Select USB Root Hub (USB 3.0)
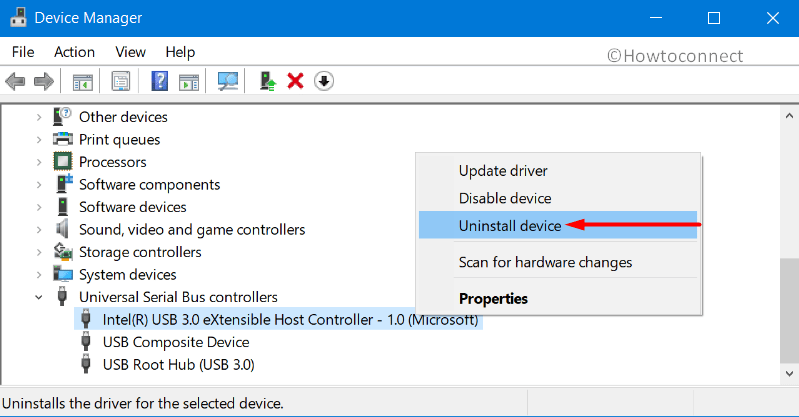 pos(178,364)
